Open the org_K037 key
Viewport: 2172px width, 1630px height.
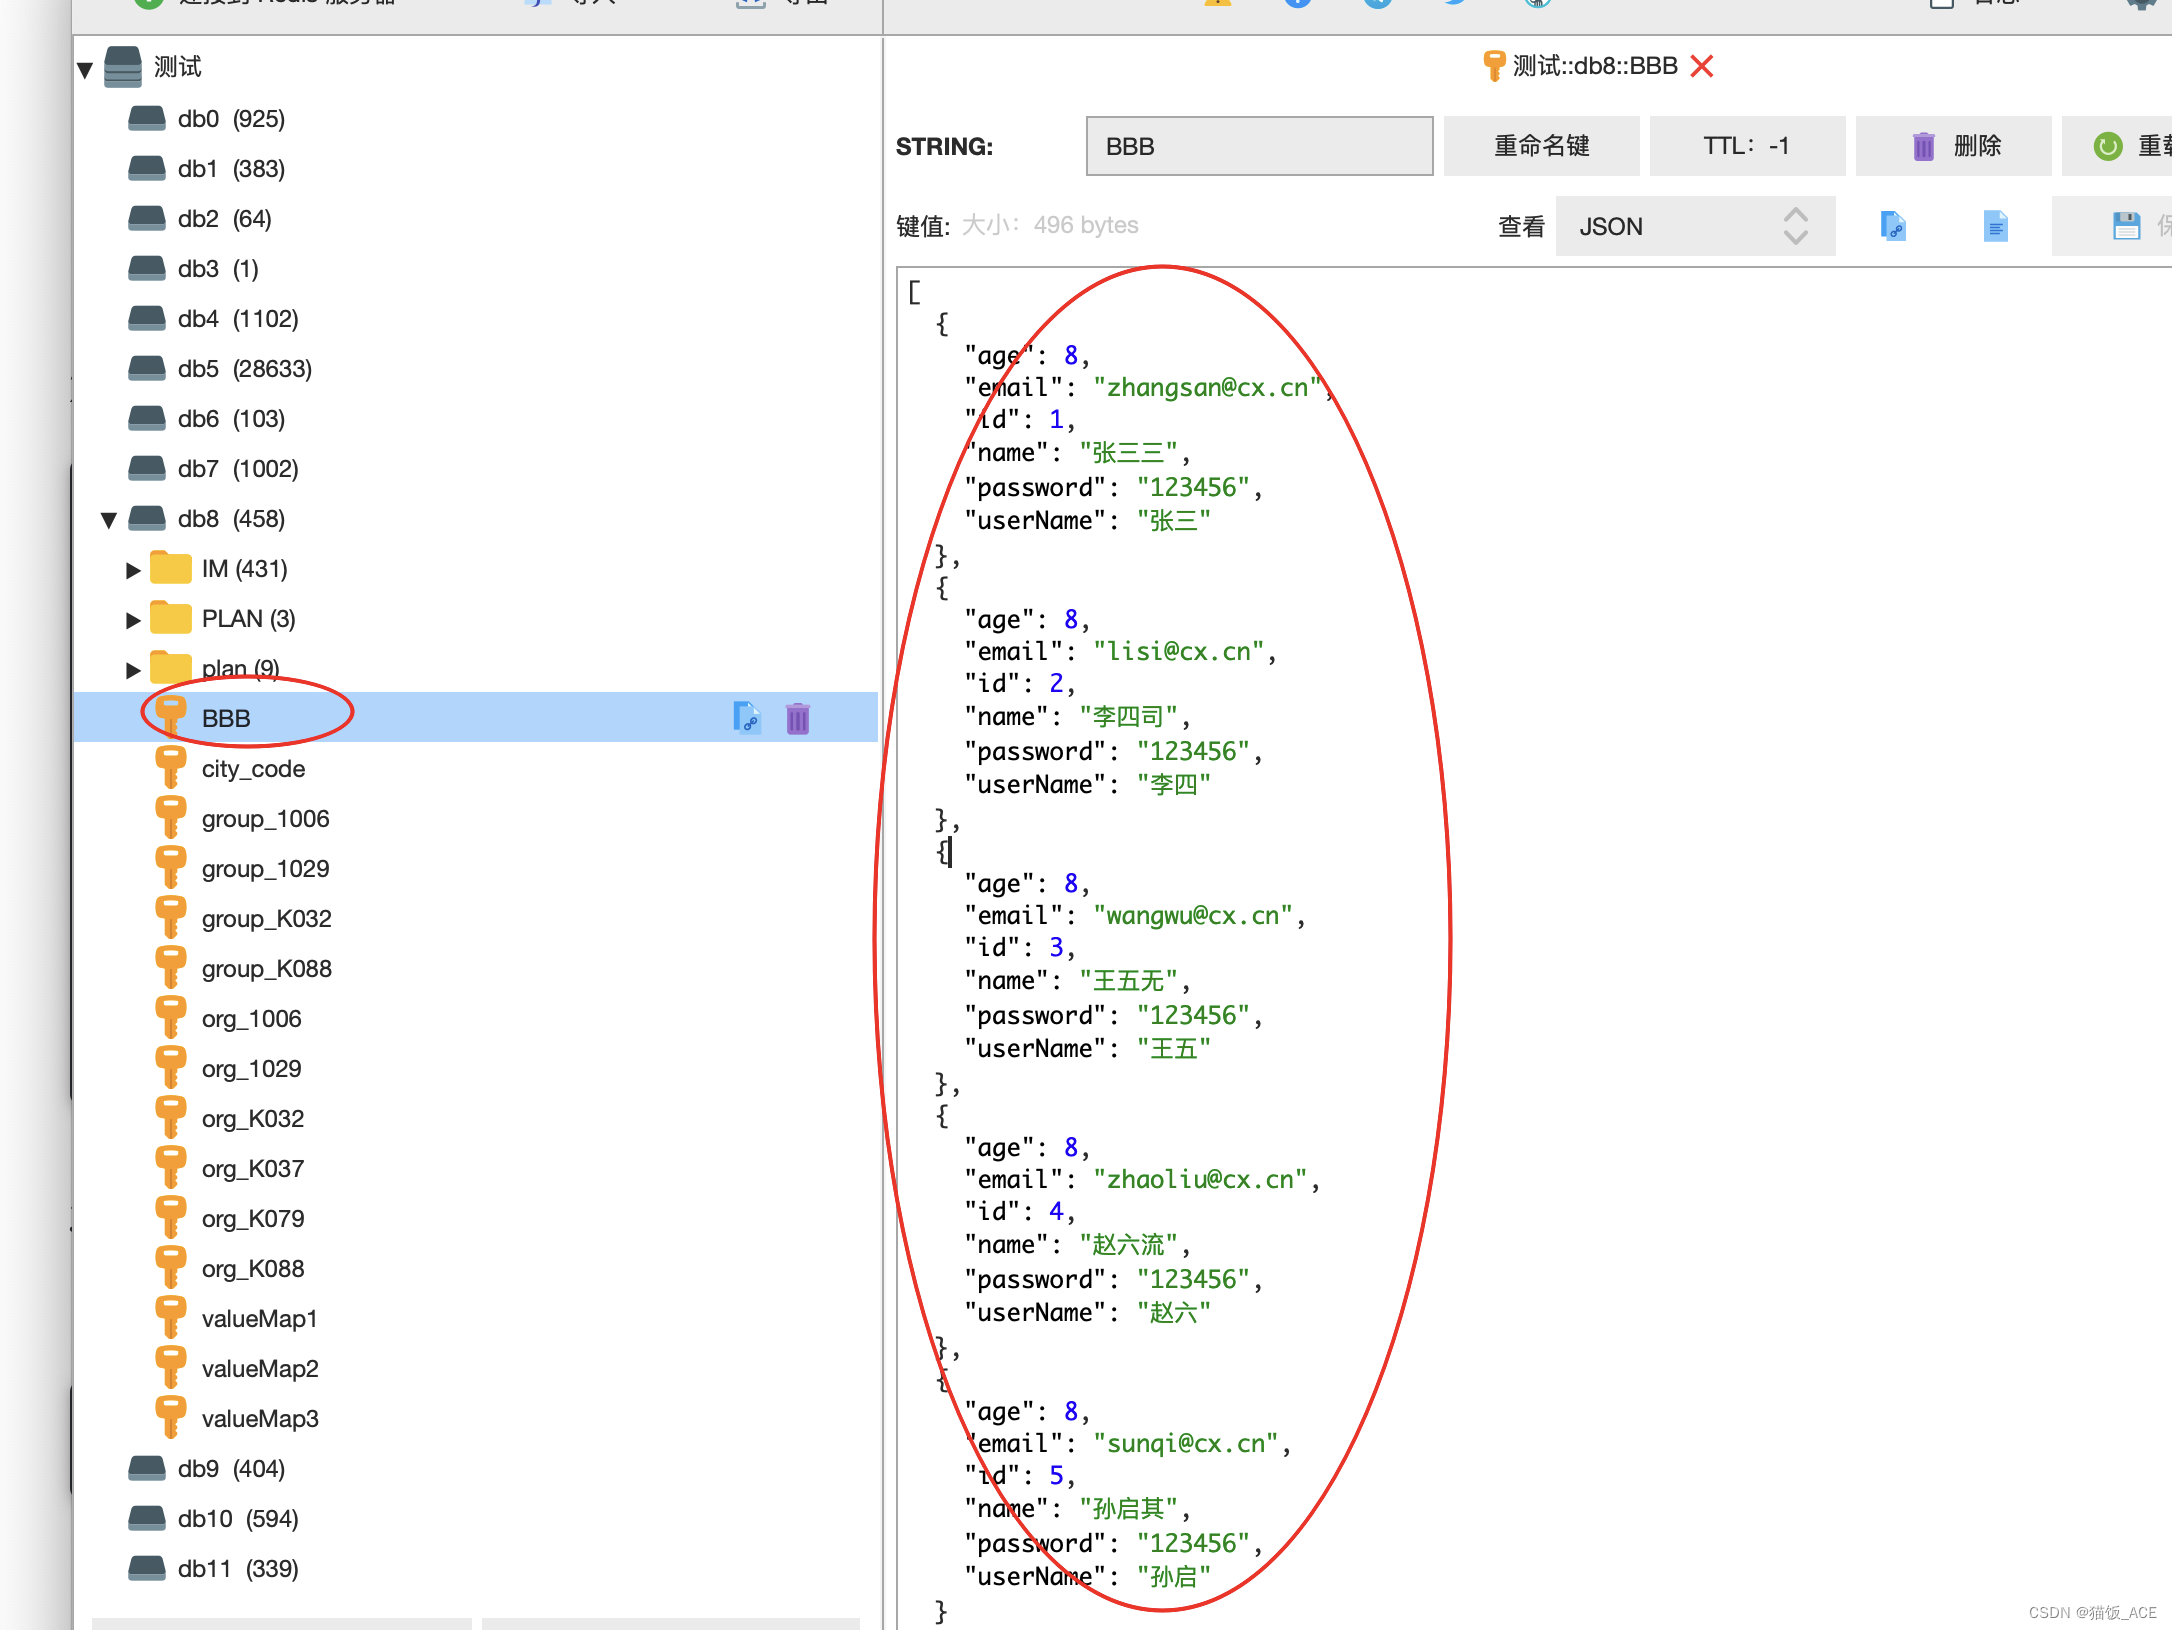point(253,1169)
